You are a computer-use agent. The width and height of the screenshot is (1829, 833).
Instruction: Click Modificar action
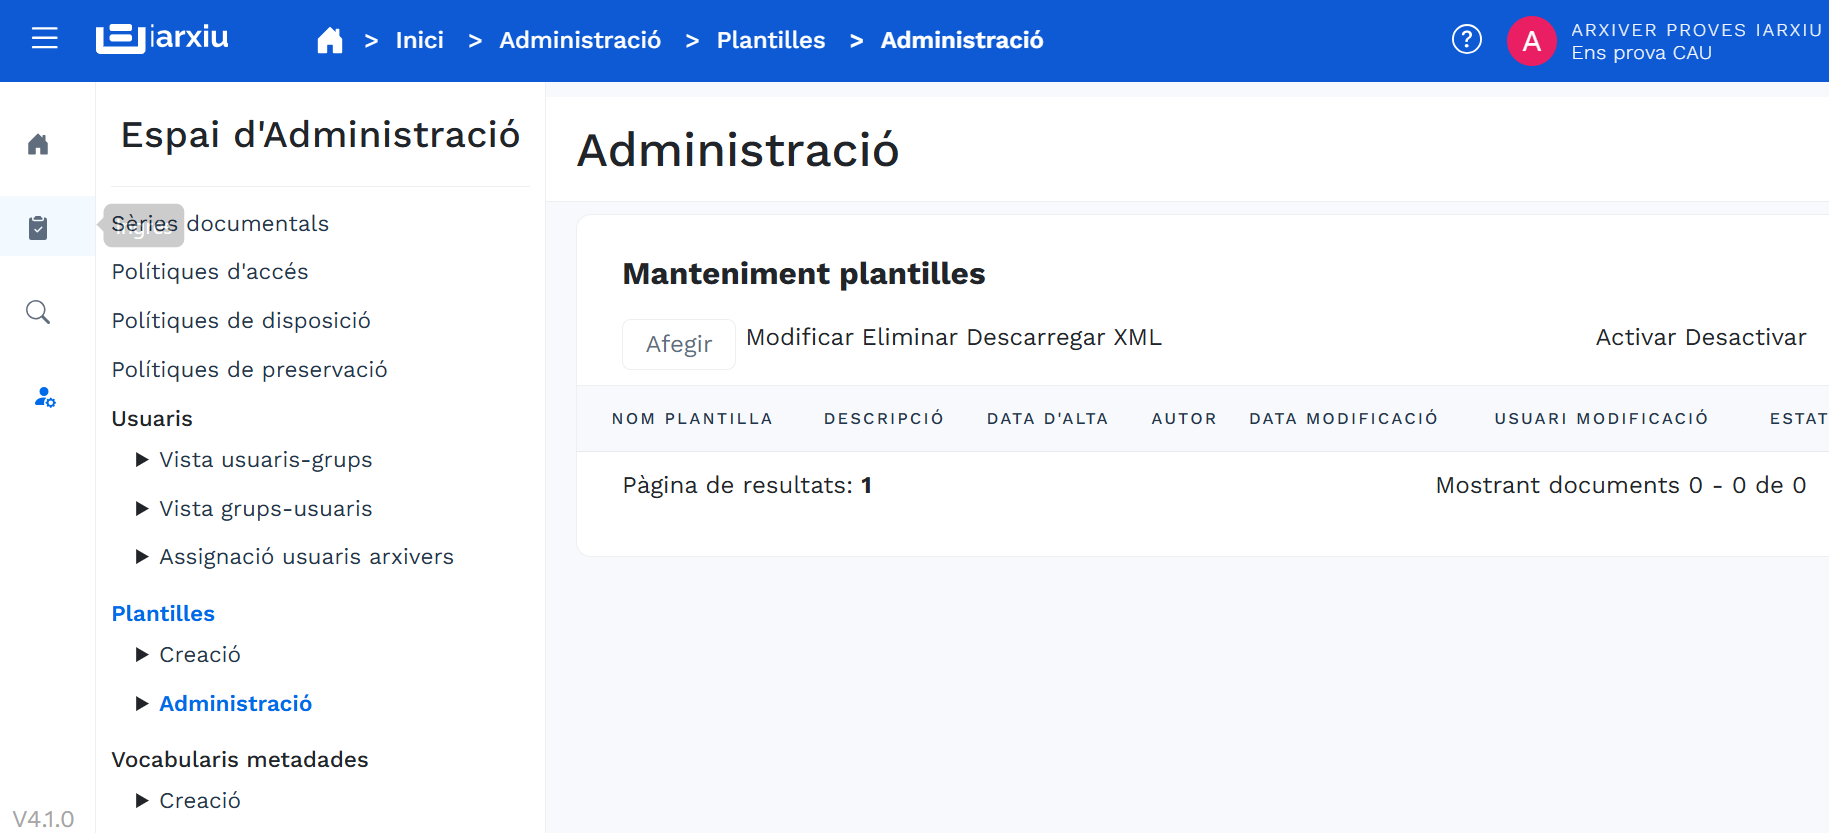pyautogui.click(x=800, y=338)
